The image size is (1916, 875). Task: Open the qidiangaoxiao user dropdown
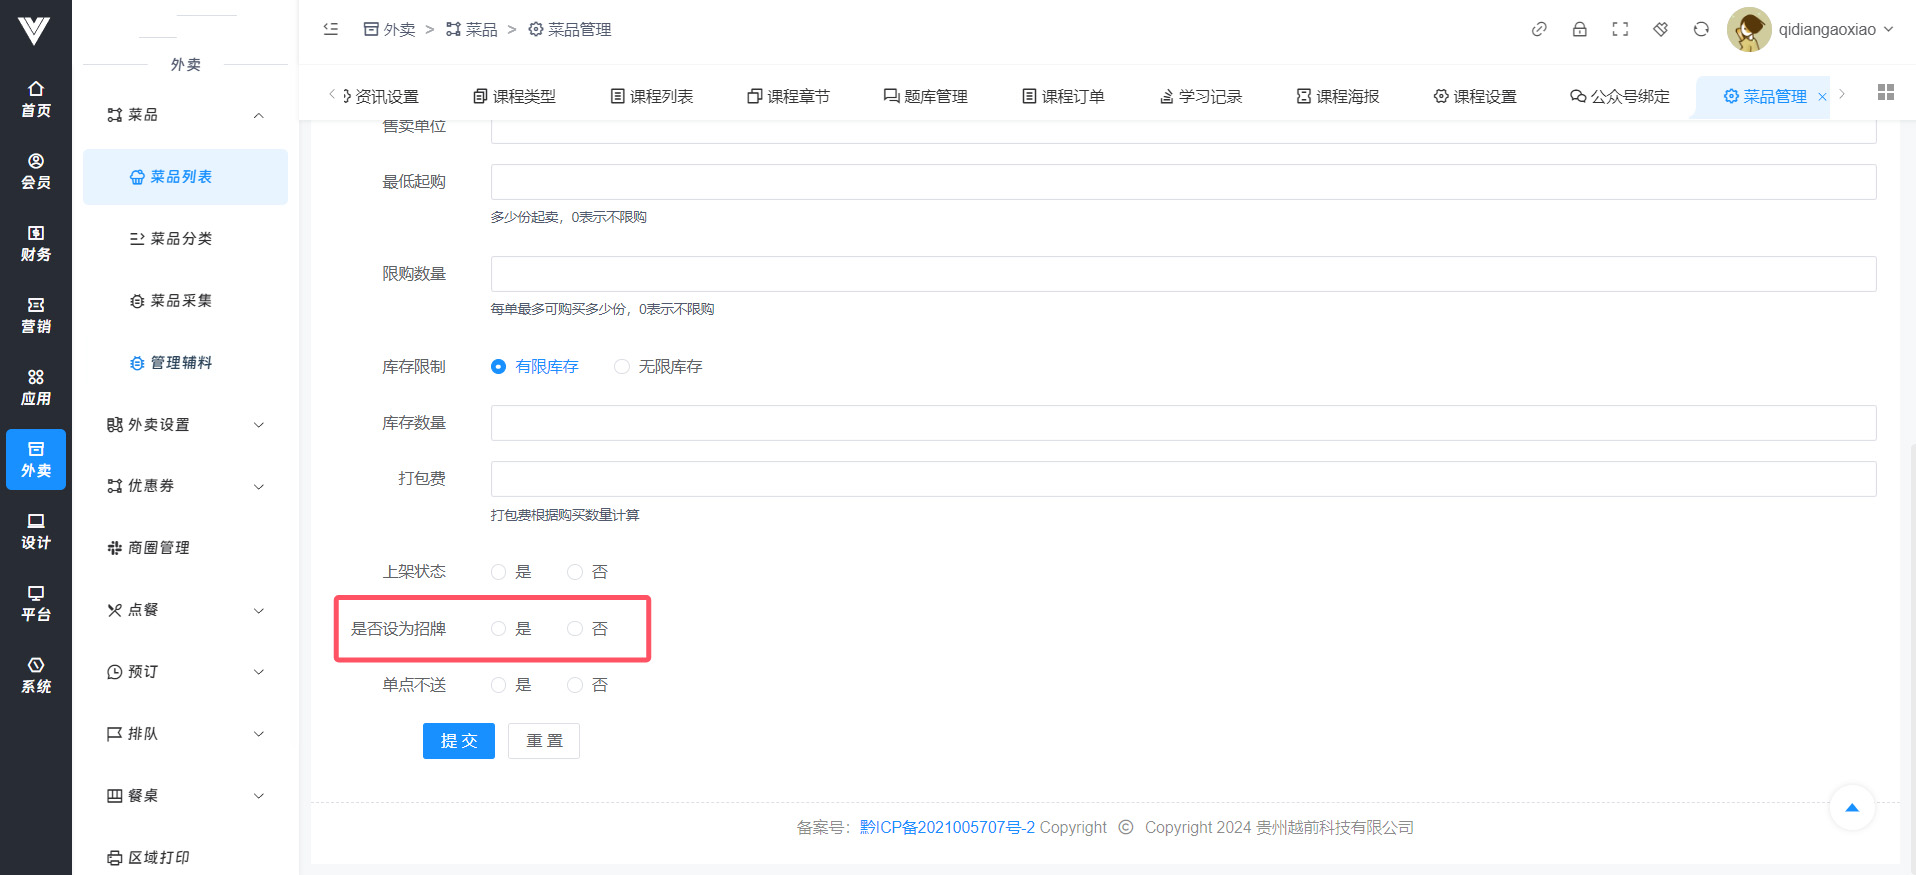1812,29
